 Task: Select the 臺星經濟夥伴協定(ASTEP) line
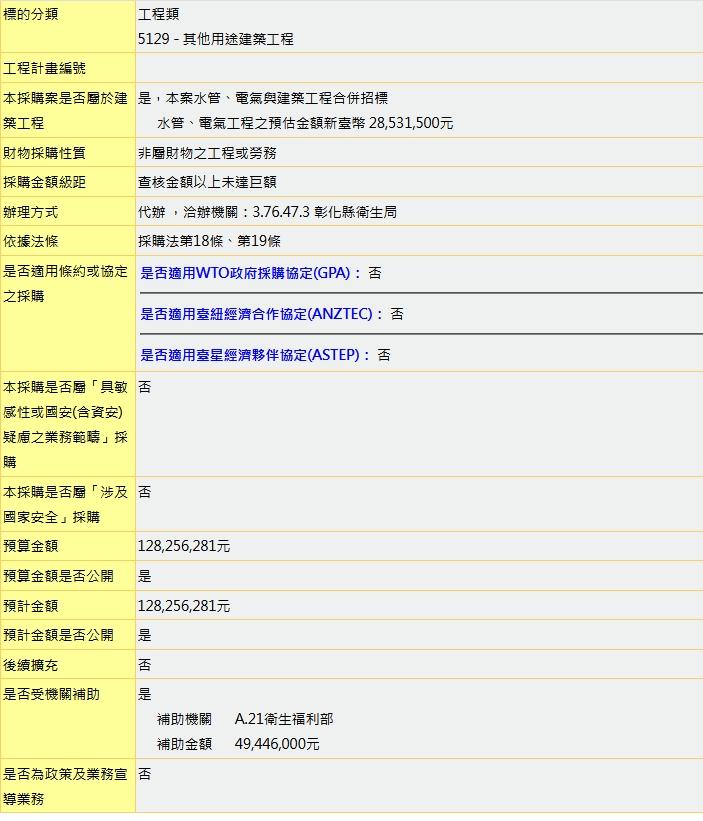(x=265, y=355)
